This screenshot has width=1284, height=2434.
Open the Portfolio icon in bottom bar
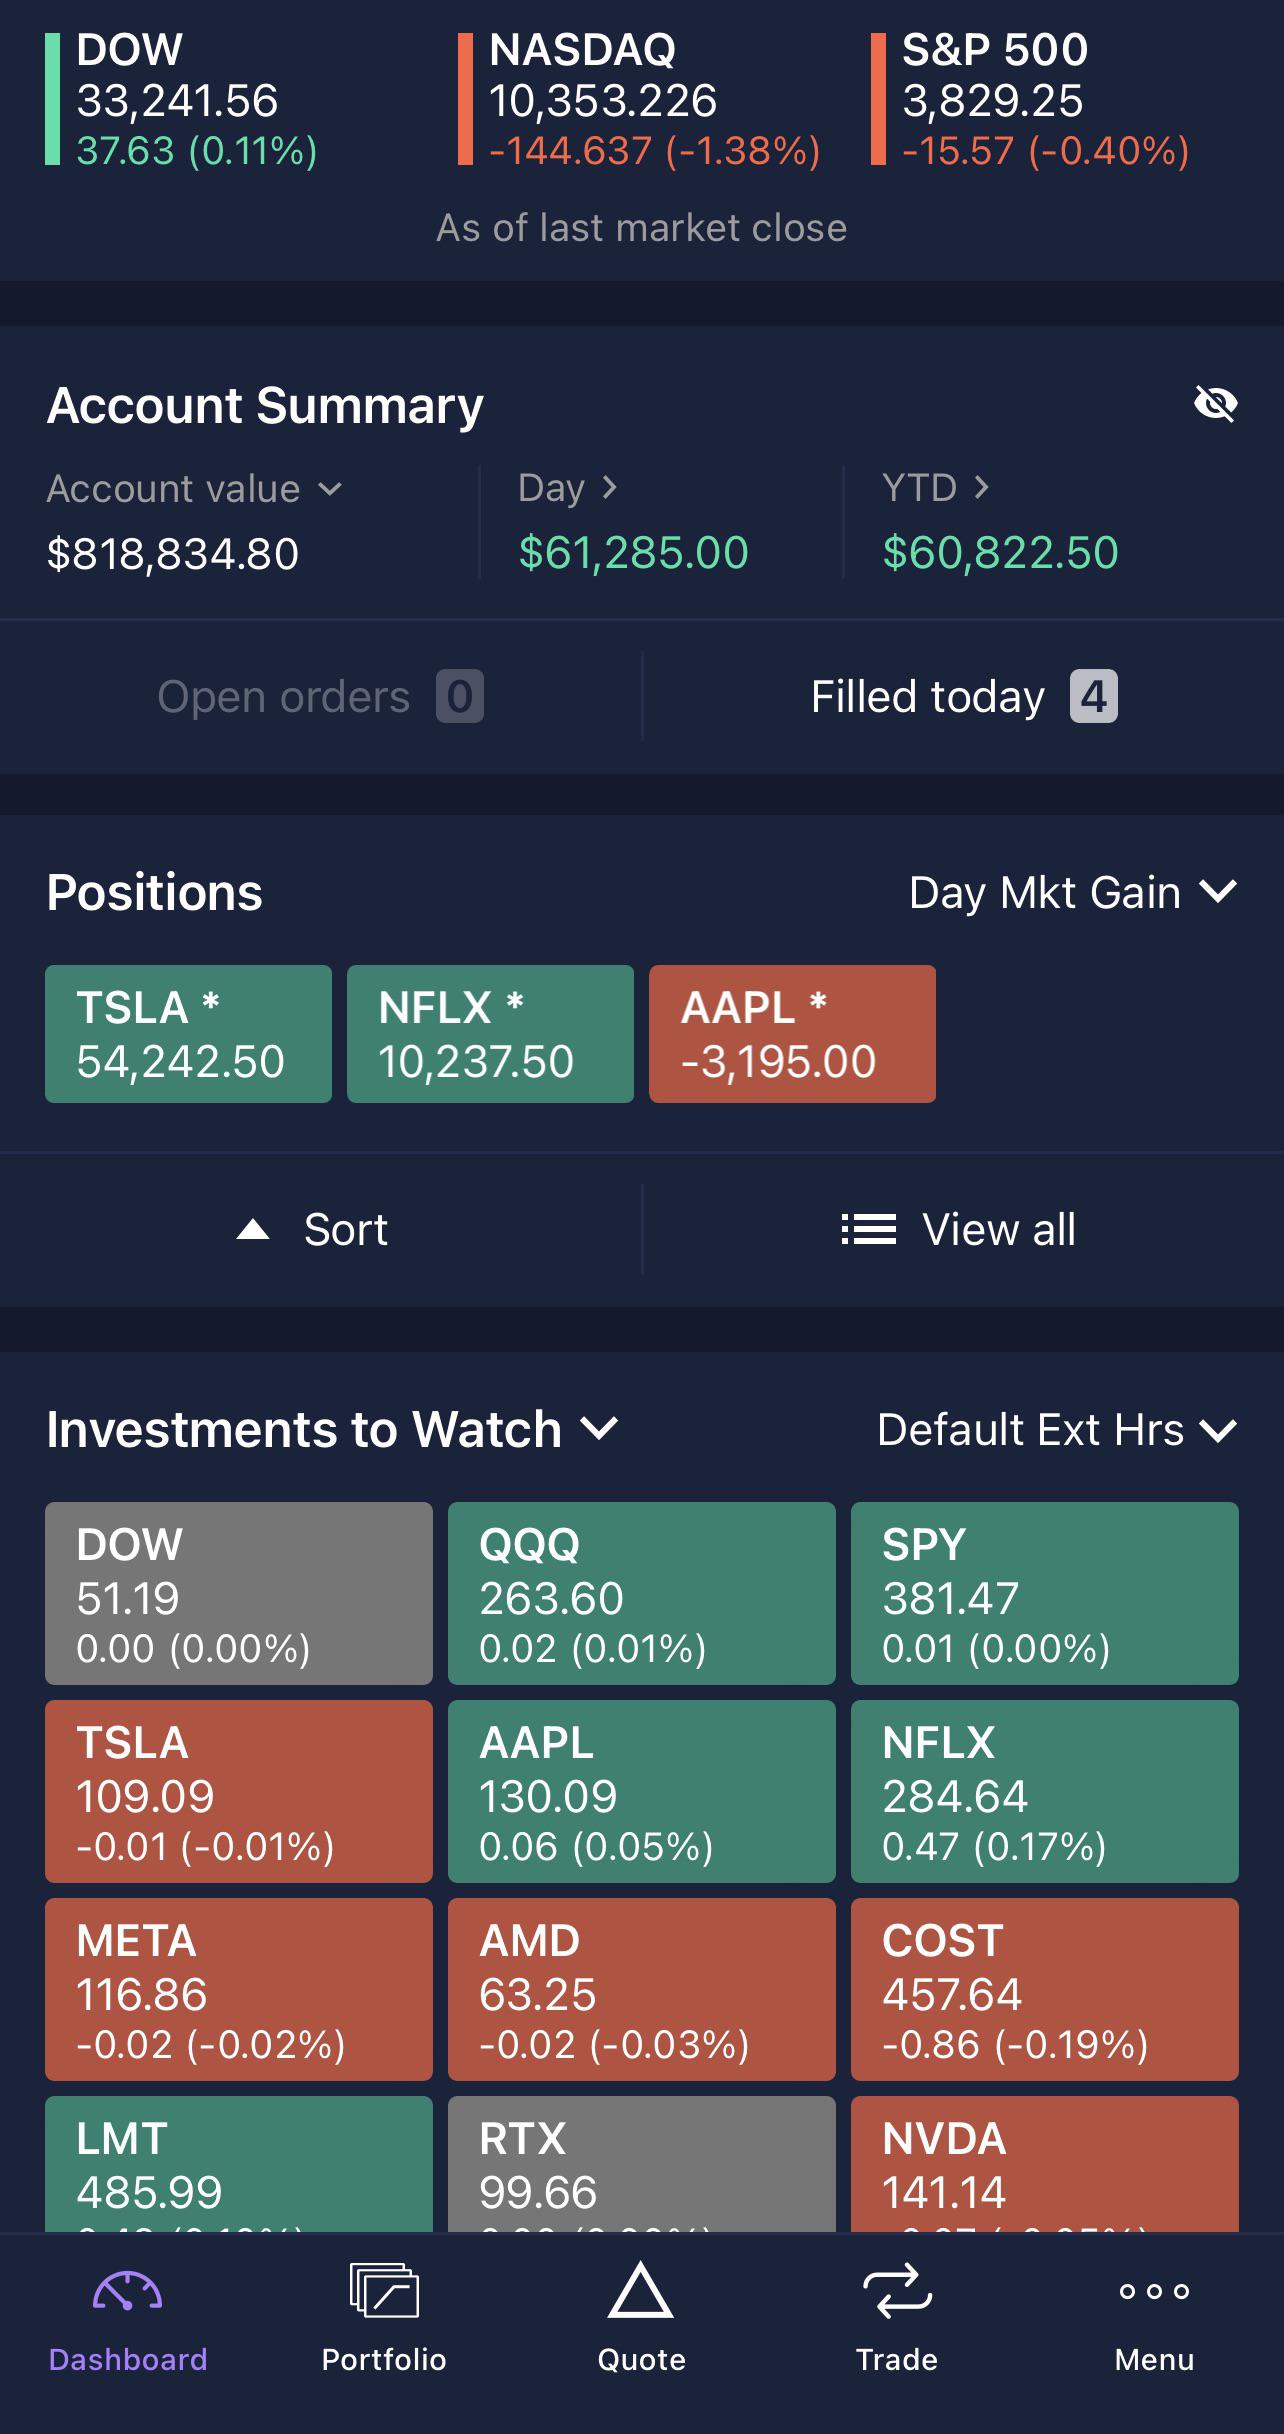(384, 2290)
